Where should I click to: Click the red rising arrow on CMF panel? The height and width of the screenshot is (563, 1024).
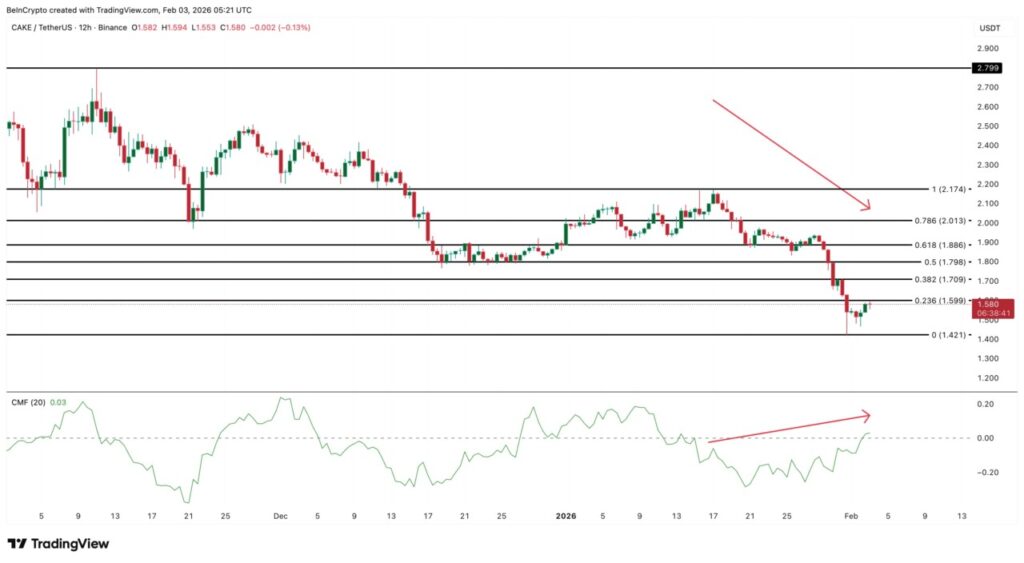click(788, 427)
